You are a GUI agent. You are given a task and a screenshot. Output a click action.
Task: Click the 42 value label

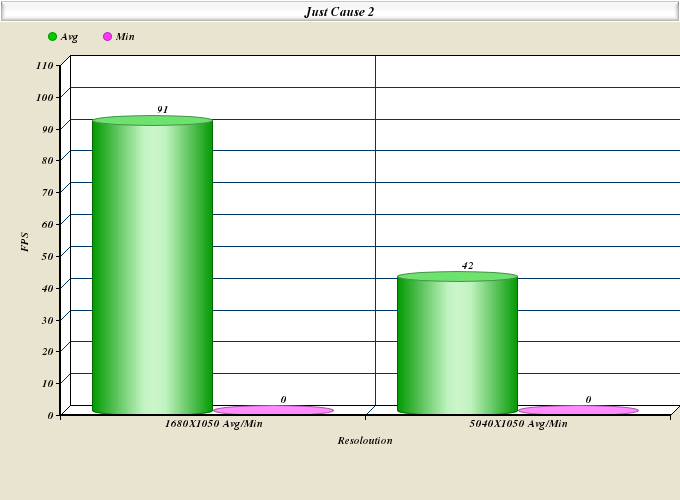coord(468,265)
